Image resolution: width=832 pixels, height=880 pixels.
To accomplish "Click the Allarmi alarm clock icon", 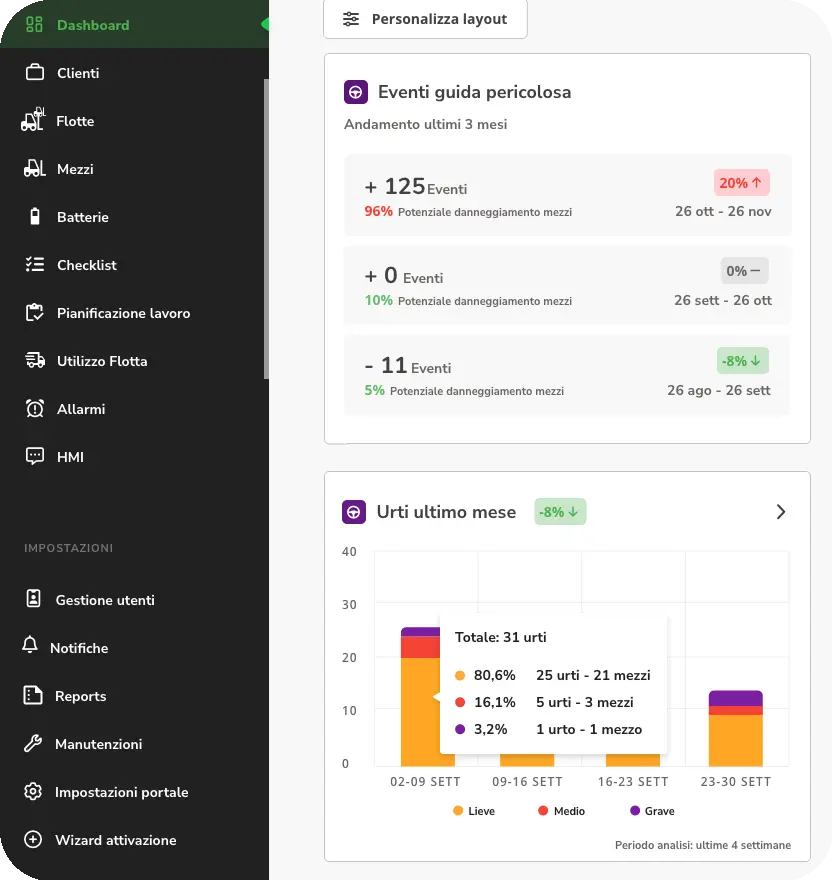I will [x=35, y=409].
